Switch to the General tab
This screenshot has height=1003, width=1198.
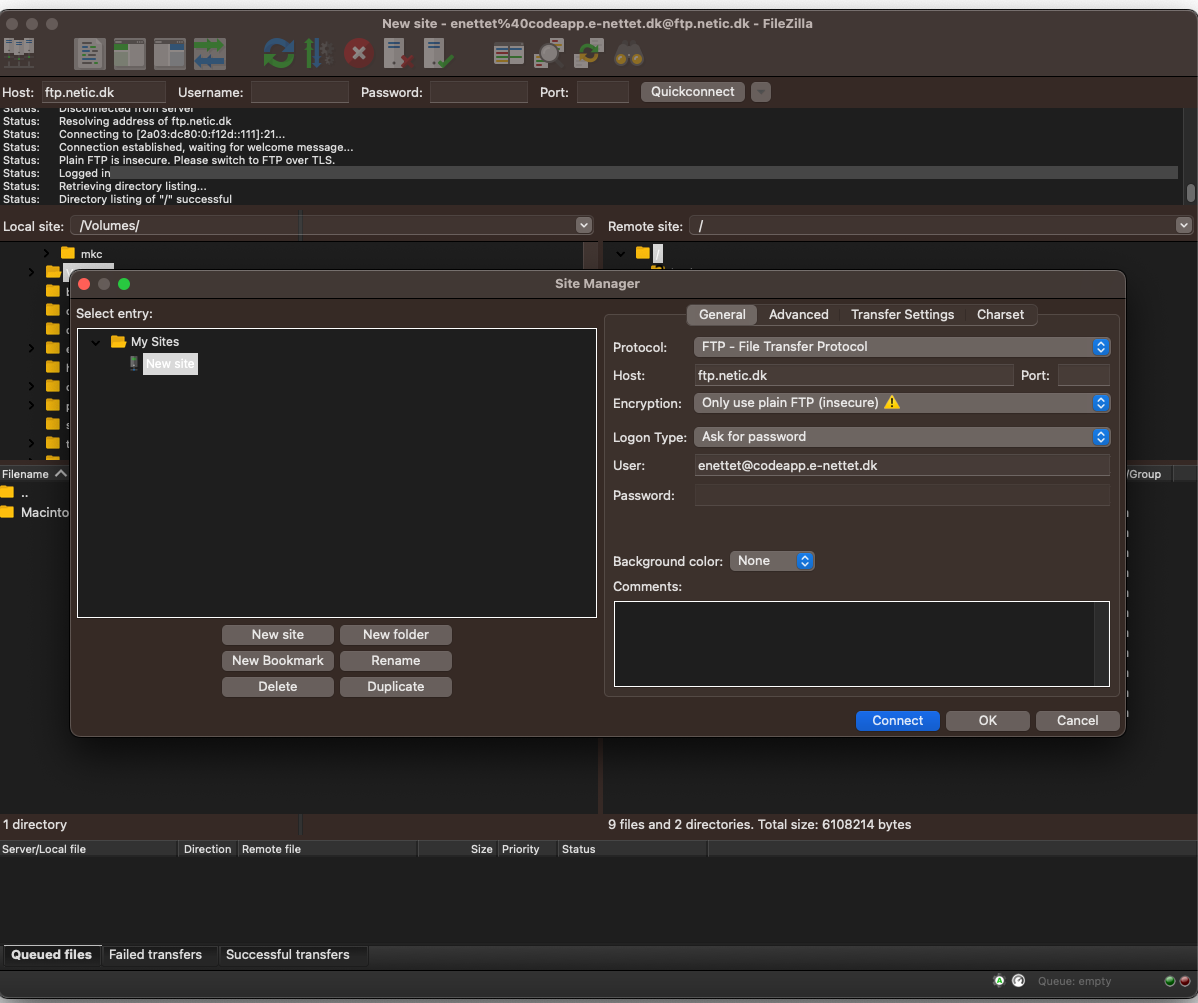722,315
